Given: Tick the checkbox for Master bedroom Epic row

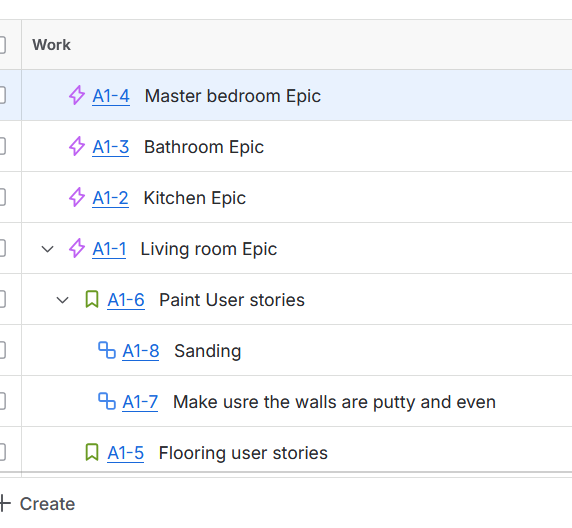Looking at the screenshot, I should pyautogui.click(x=2, y=95).
